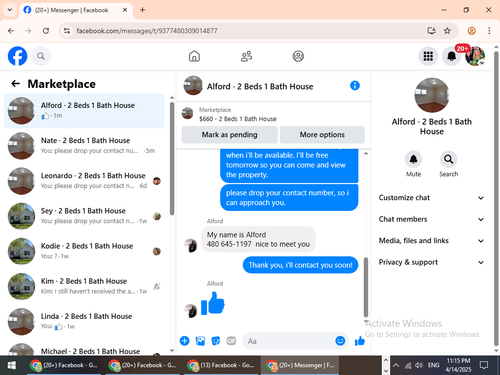
Task: Click the back arrow beside Marketplace
Action: [x=16, y=84]
